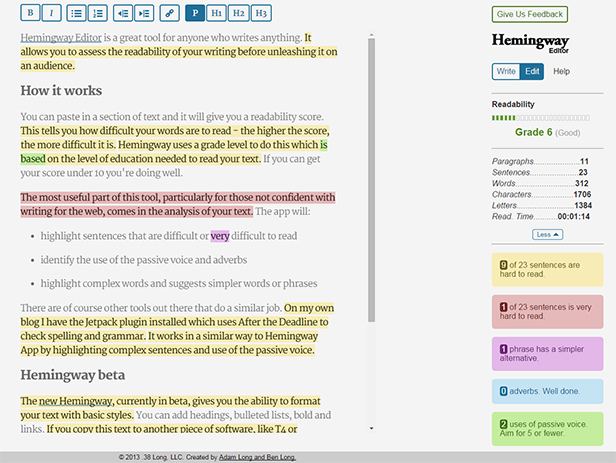Insert a bulleted list

click(78, 14)
